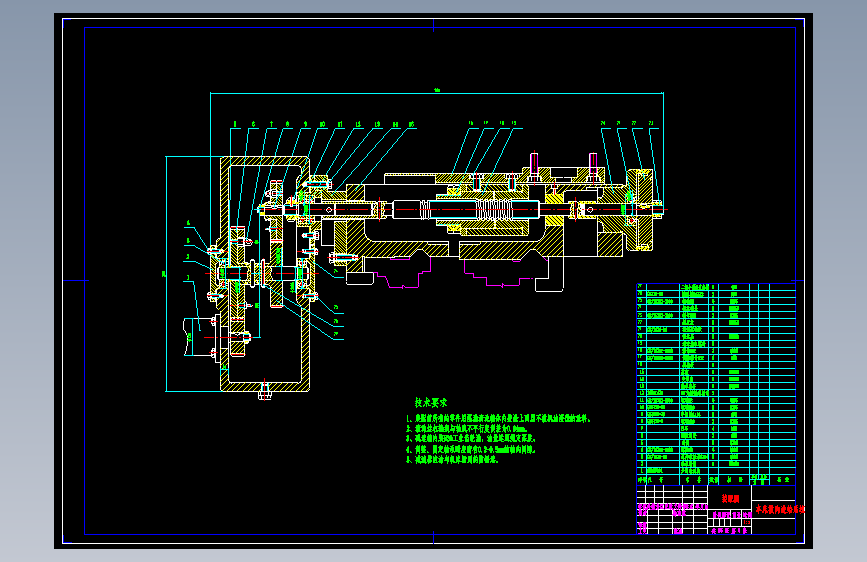Select technical requirement line numbered 2

467,429
